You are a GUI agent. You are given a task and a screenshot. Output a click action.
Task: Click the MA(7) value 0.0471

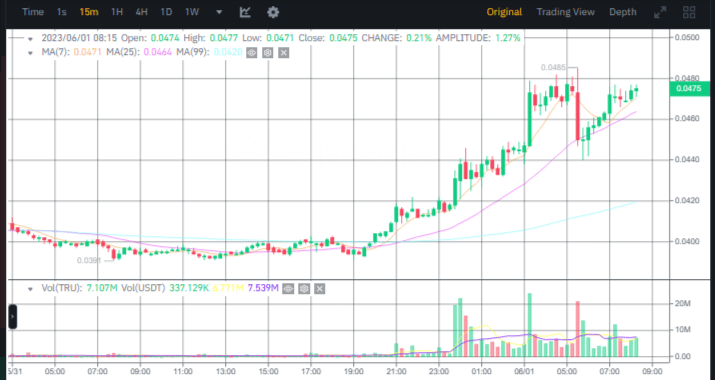pyautogui.click(x=88, y=52)
